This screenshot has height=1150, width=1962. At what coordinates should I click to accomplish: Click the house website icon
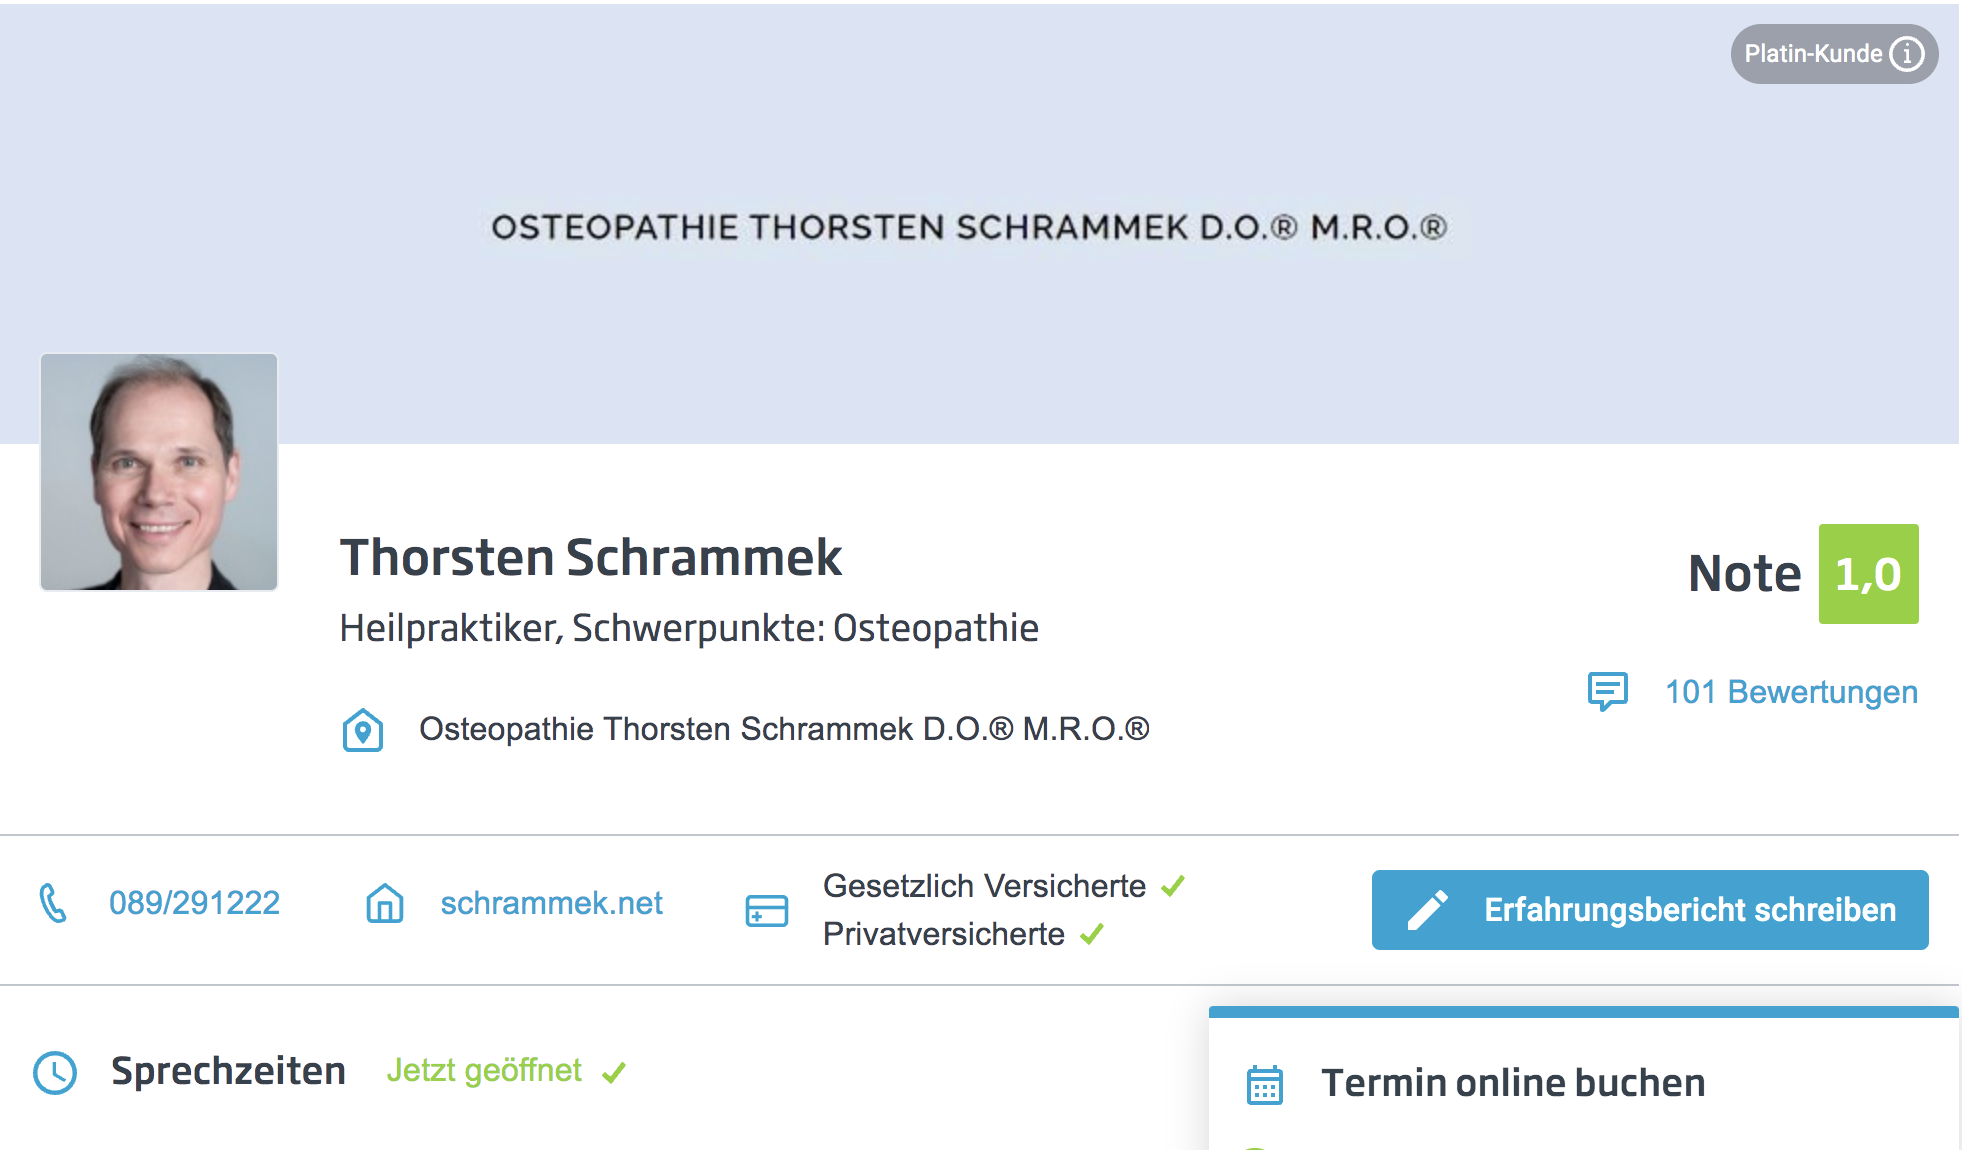coord(385,903)
